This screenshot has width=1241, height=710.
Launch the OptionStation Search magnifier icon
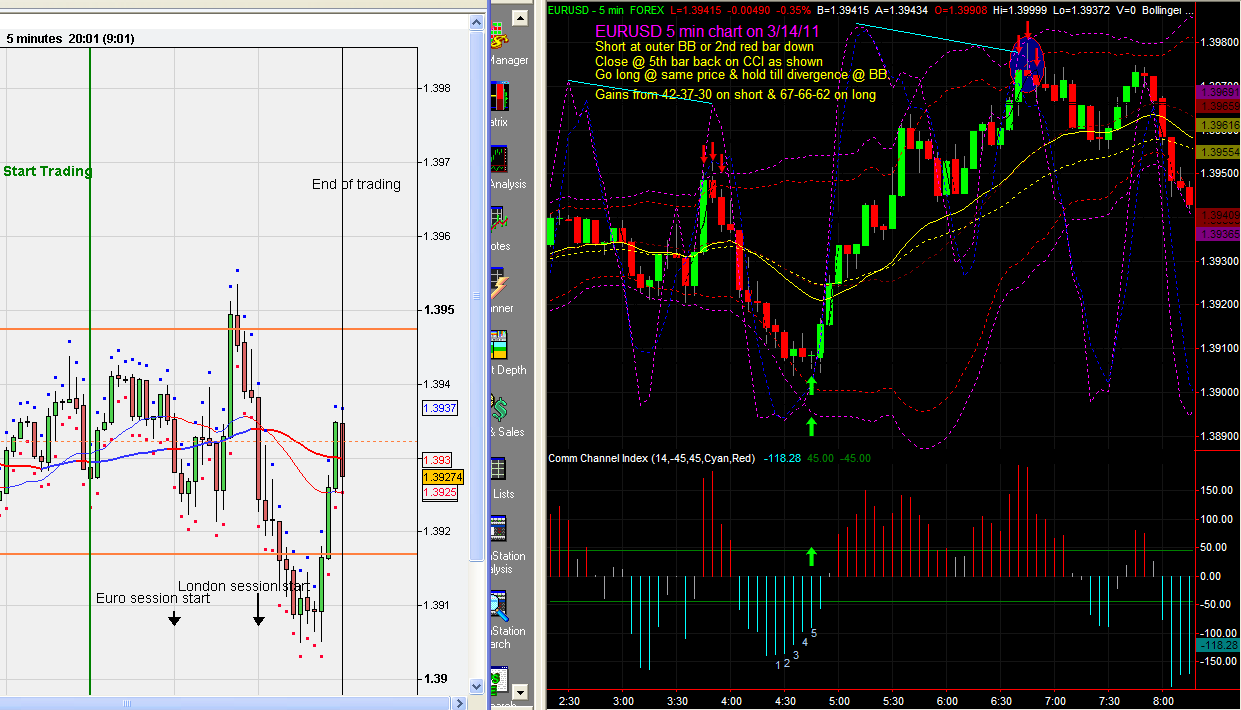tap(498, 606)
